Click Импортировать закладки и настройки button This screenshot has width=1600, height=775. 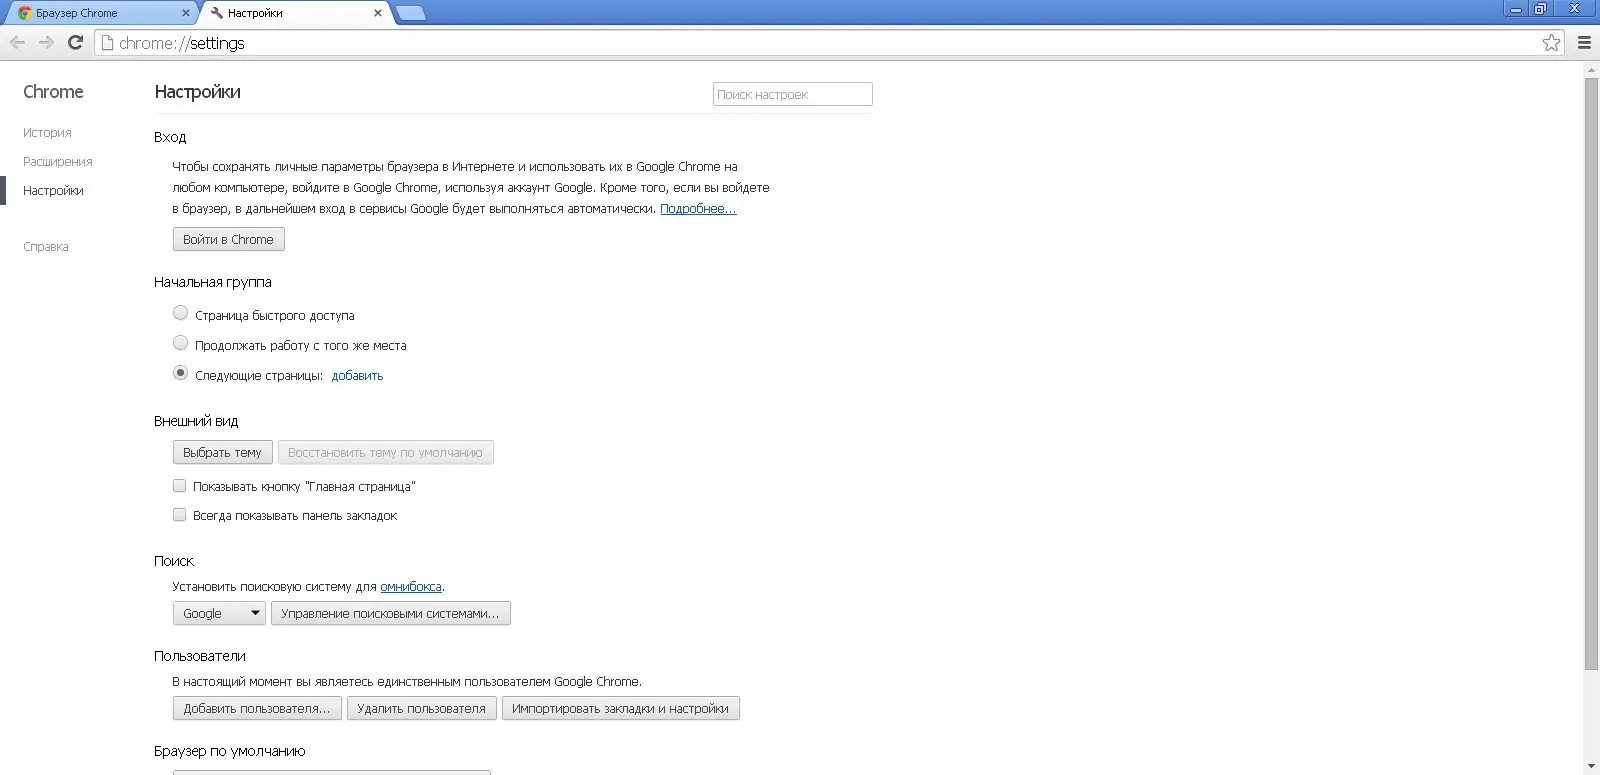[620, 708]
